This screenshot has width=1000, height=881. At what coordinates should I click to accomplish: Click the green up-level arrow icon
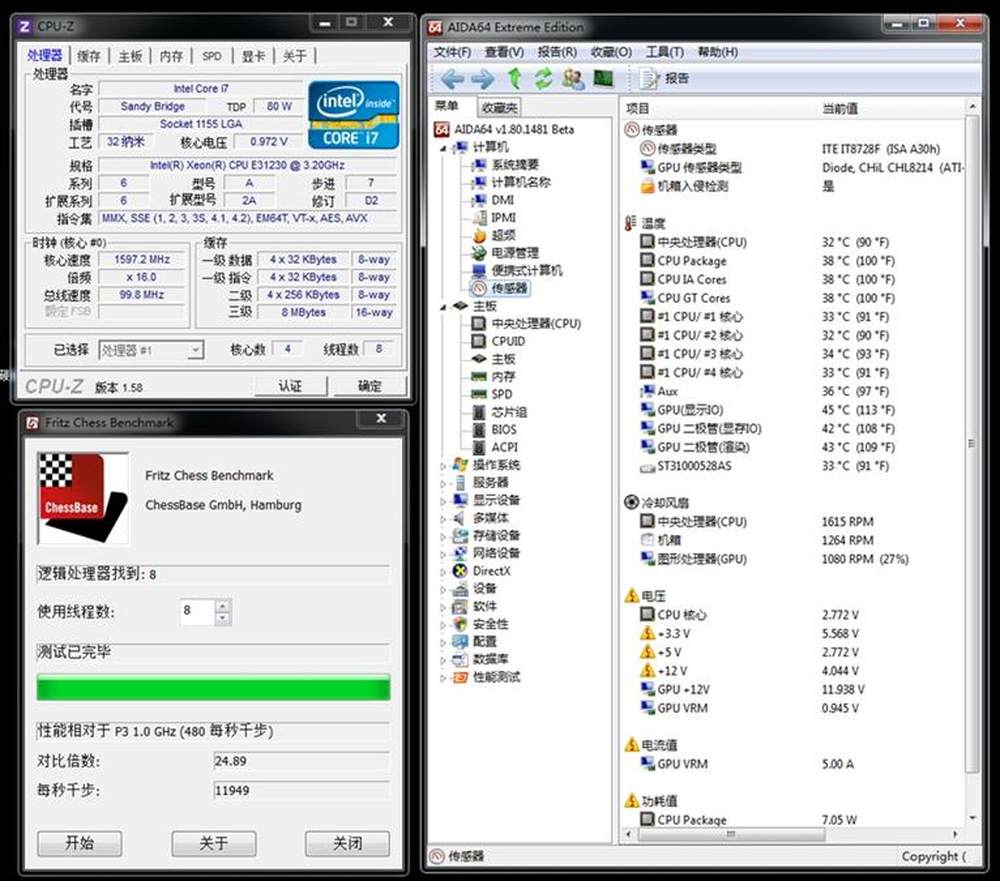pyautogui.click(x=514, y=79)
